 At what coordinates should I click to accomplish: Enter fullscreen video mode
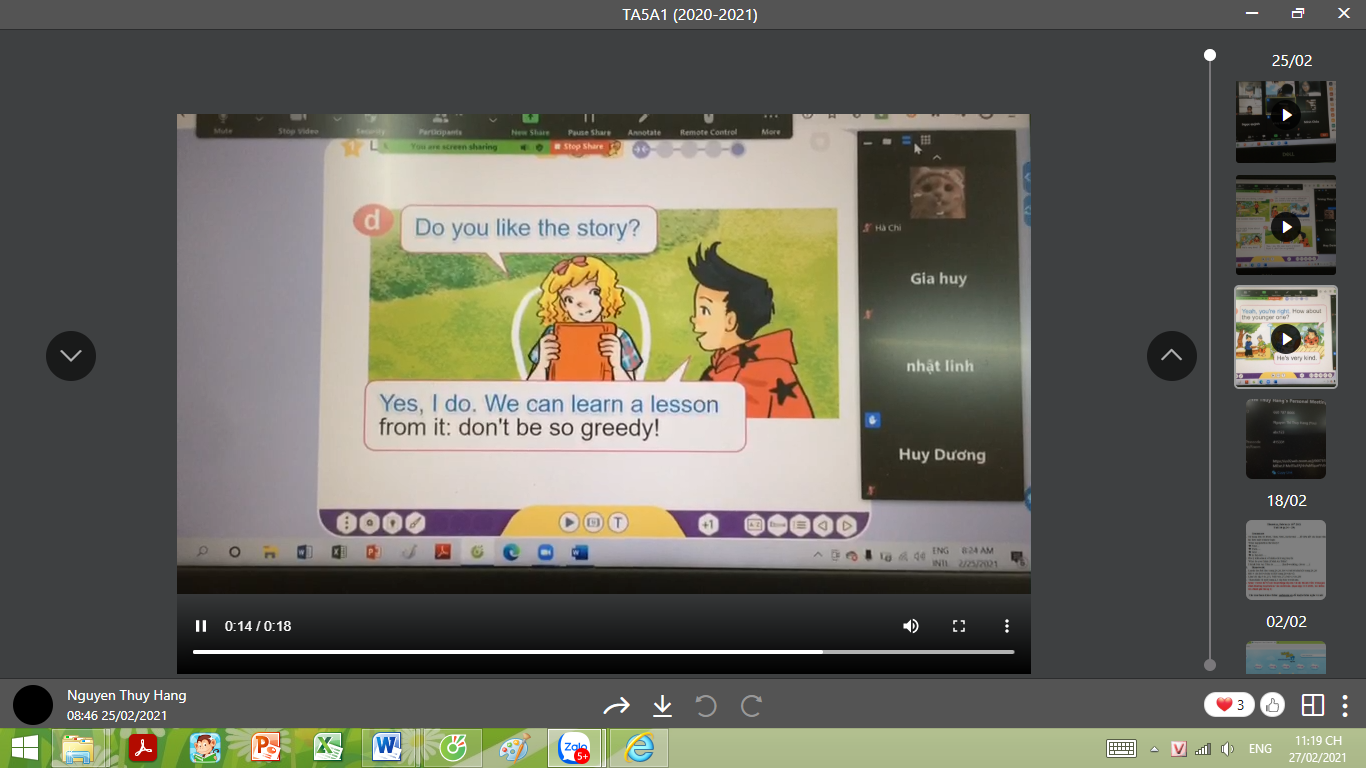[959, 626]
